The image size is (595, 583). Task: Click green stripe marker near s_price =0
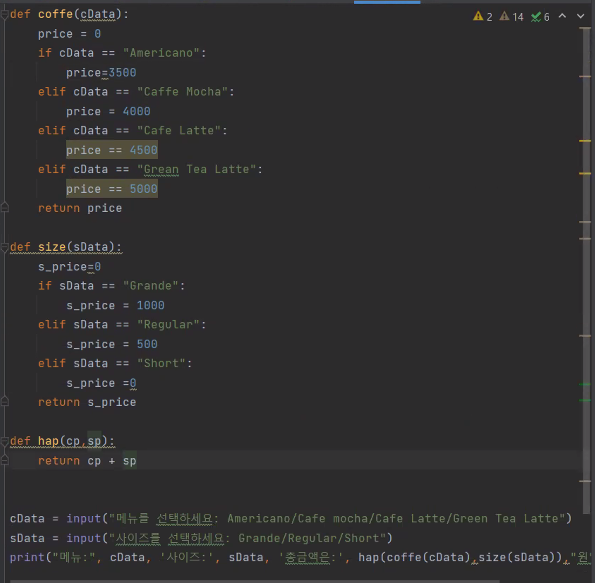click(x=585, y=384)
